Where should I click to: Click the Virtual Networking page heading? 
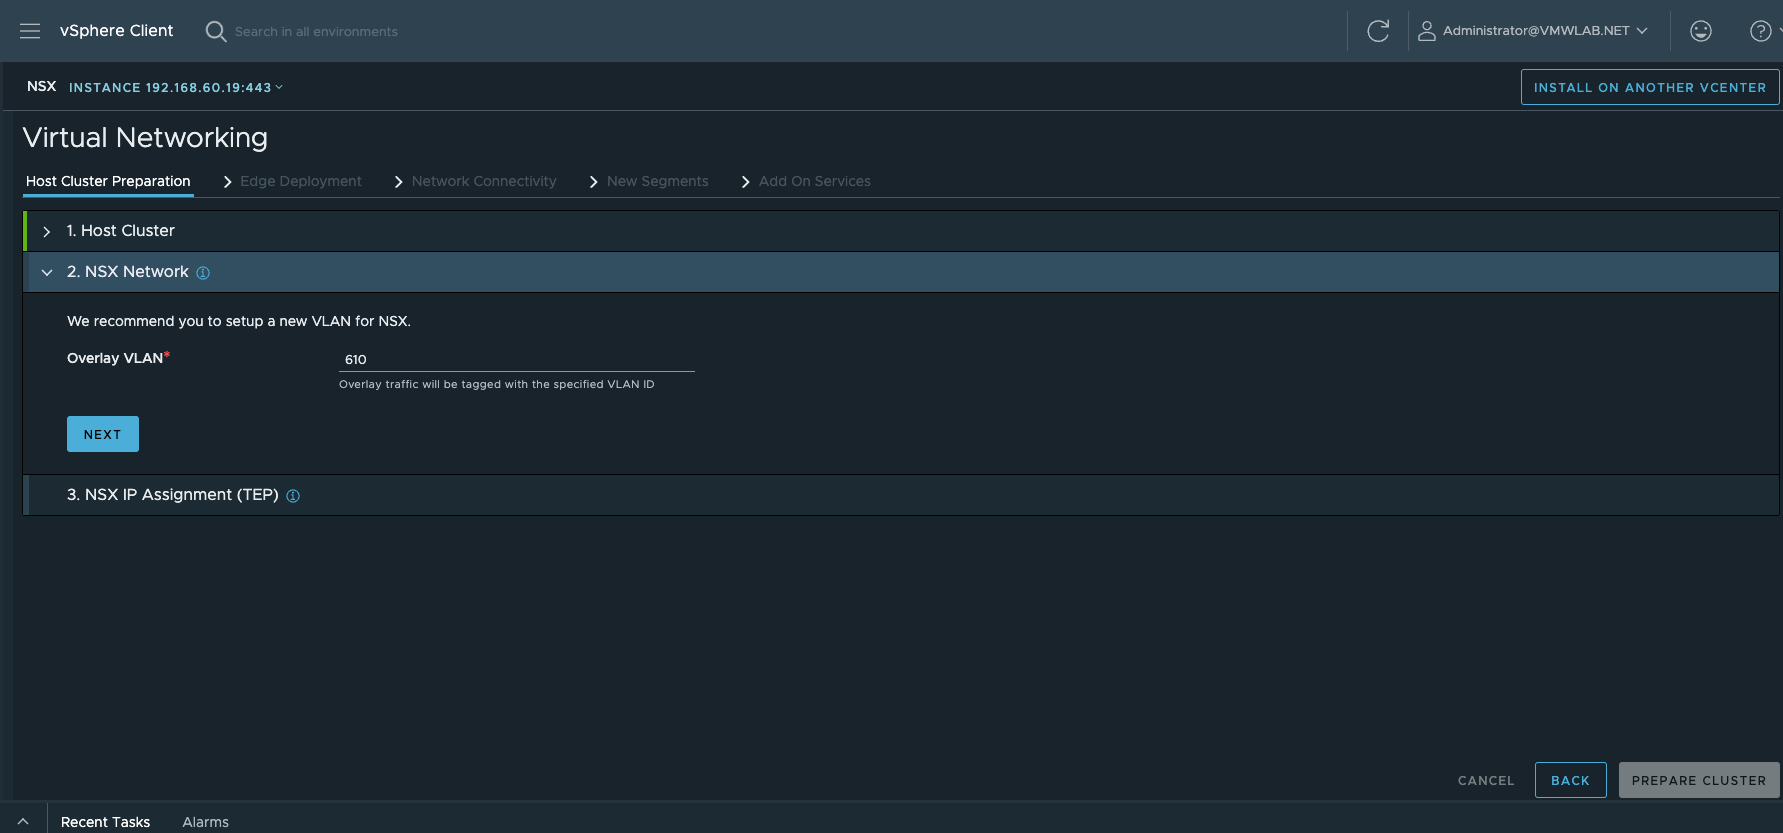[145, 138]
